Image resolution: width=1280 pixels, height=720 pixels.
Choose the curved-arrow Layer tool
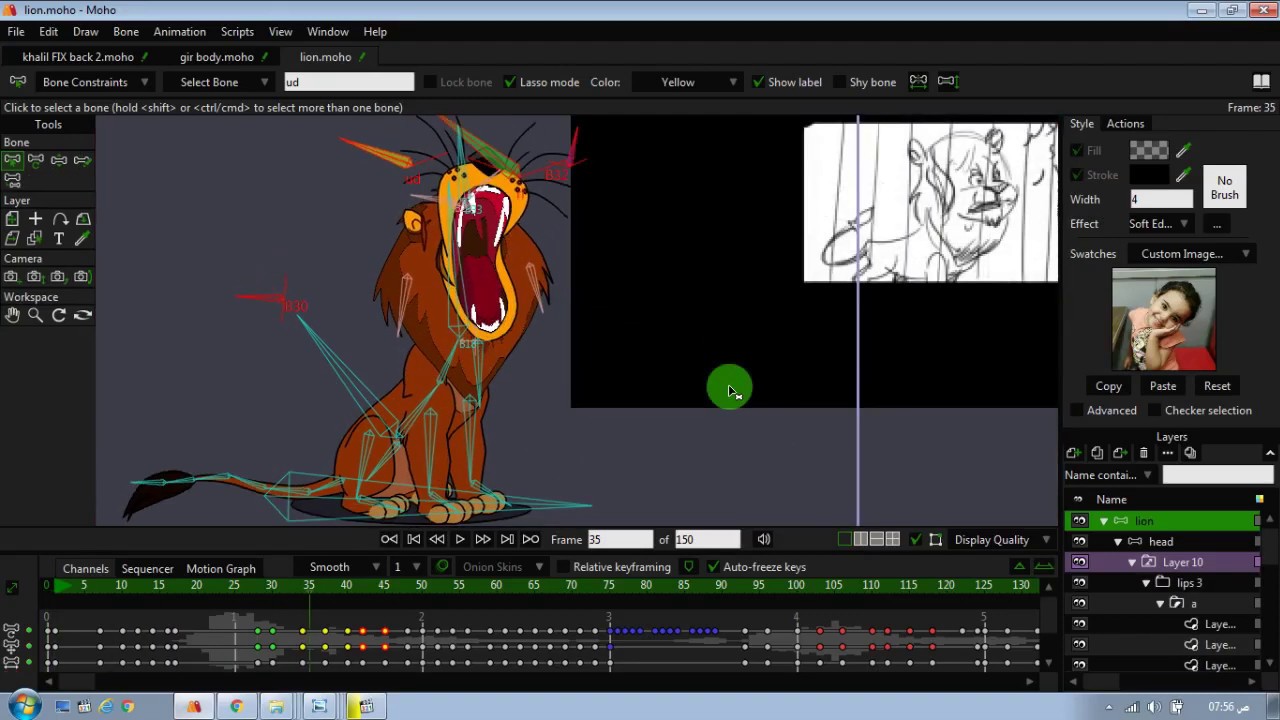tap(59, 219)
